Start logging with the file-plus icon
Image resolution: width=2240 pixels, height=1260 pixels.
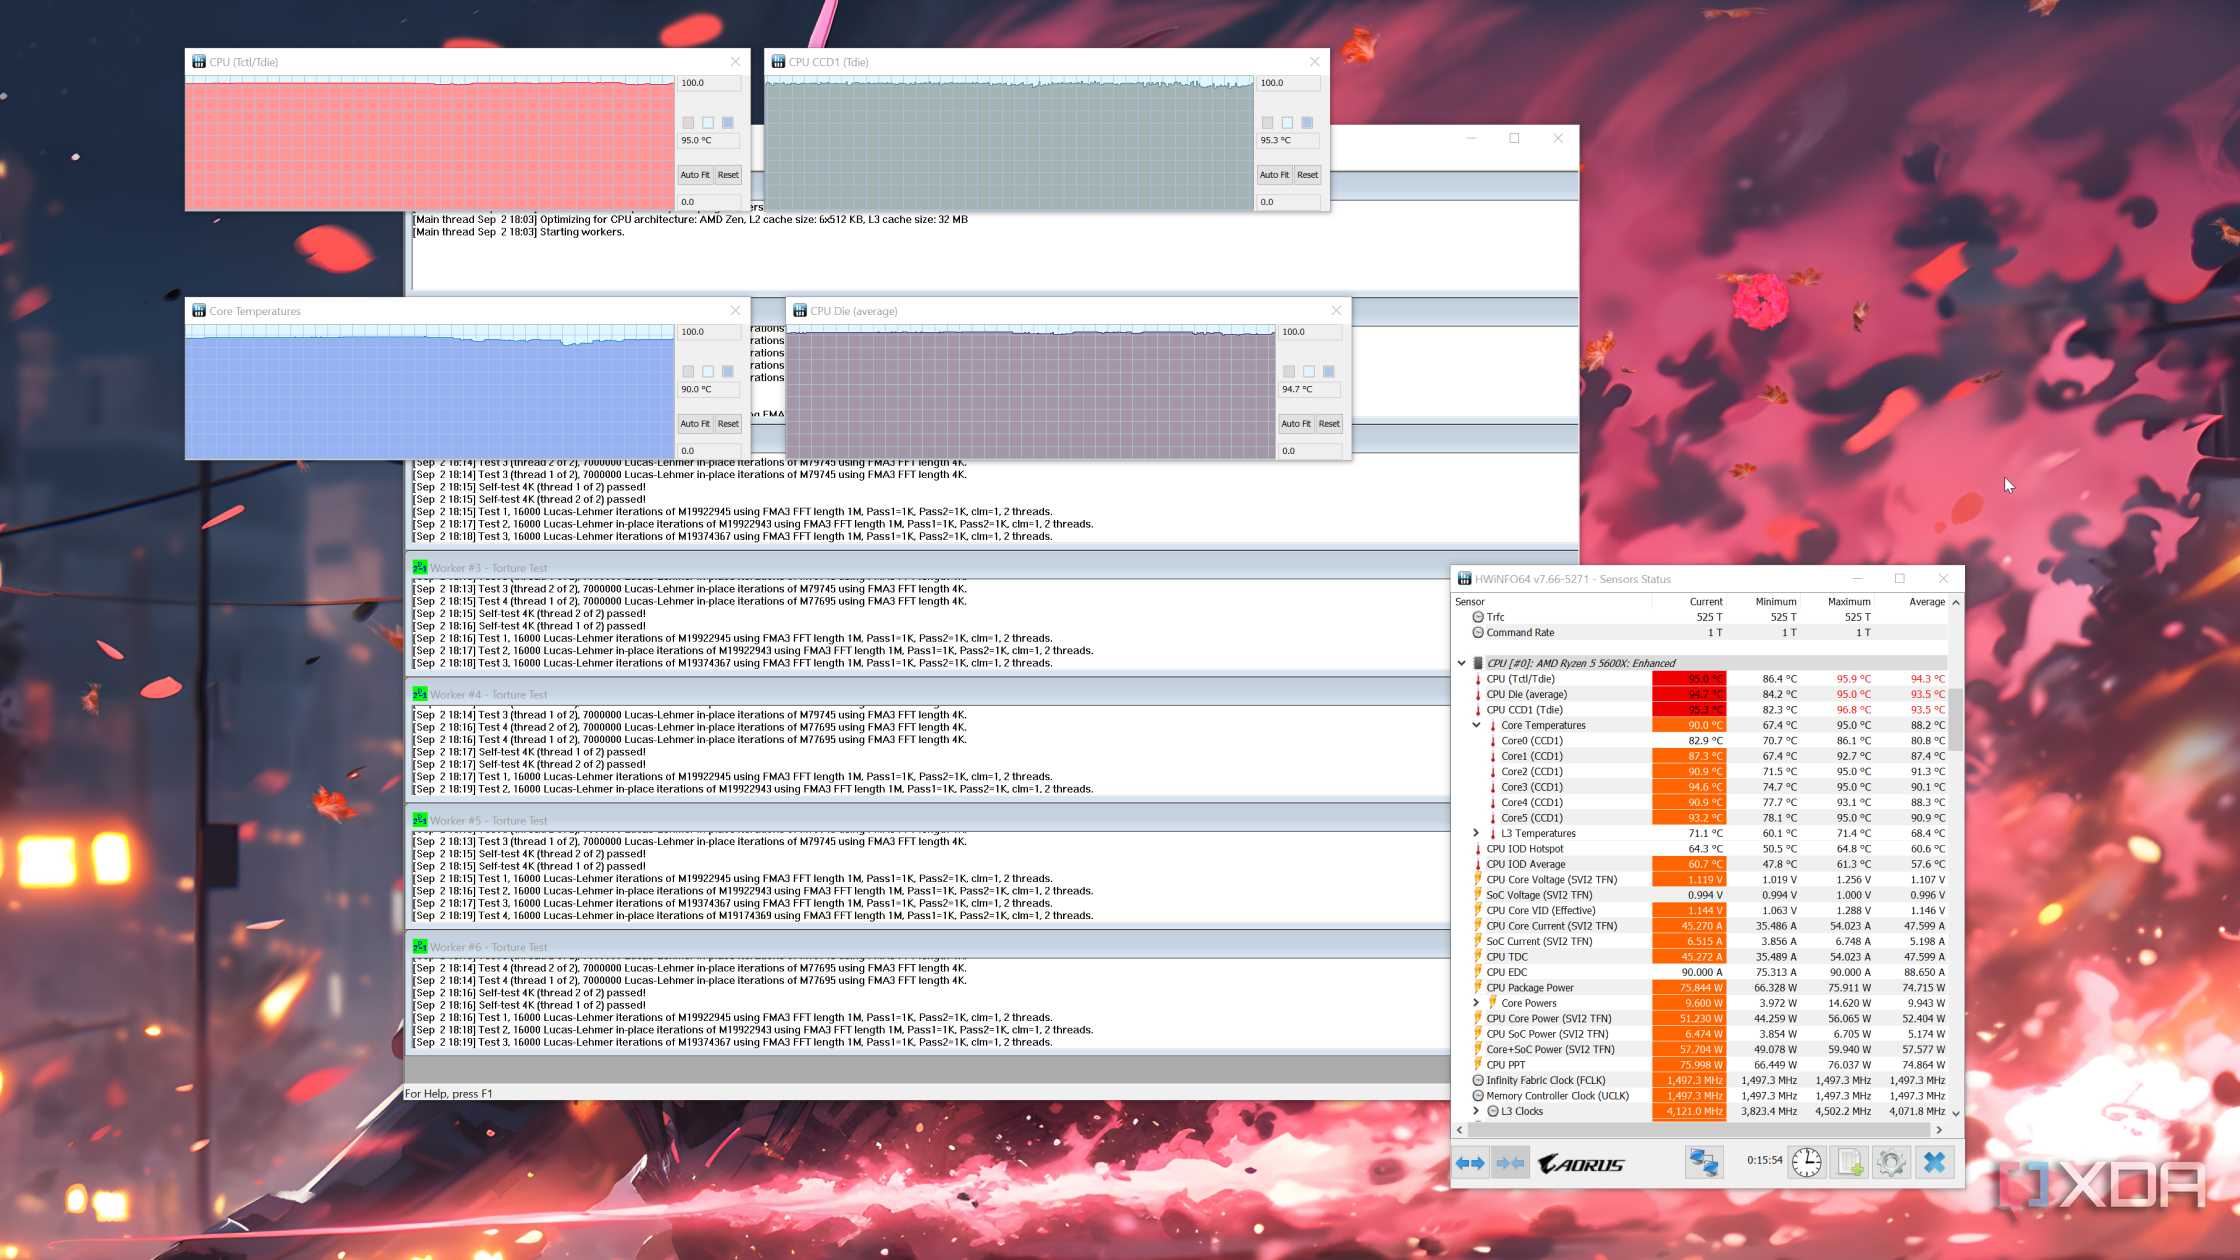click(1849, 1162)
